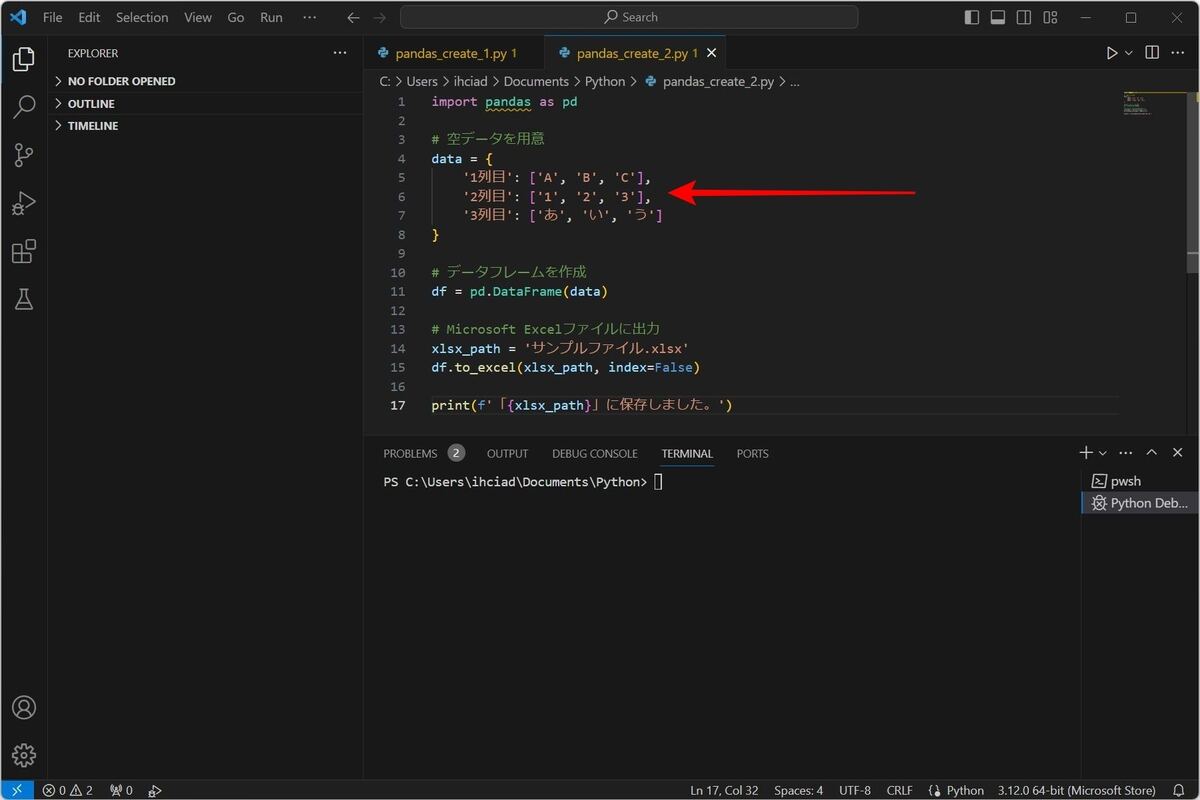
Task: Change indentation via Spaces: 4
Action: 799,790
